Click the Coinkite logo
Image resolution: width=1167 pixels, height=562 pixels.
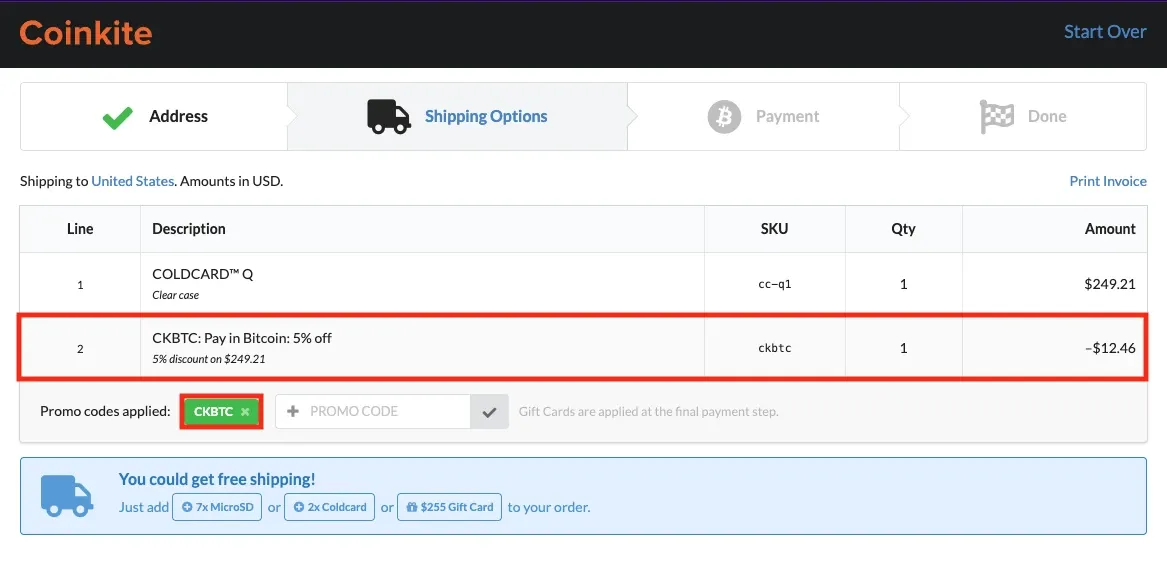[86, 33]
